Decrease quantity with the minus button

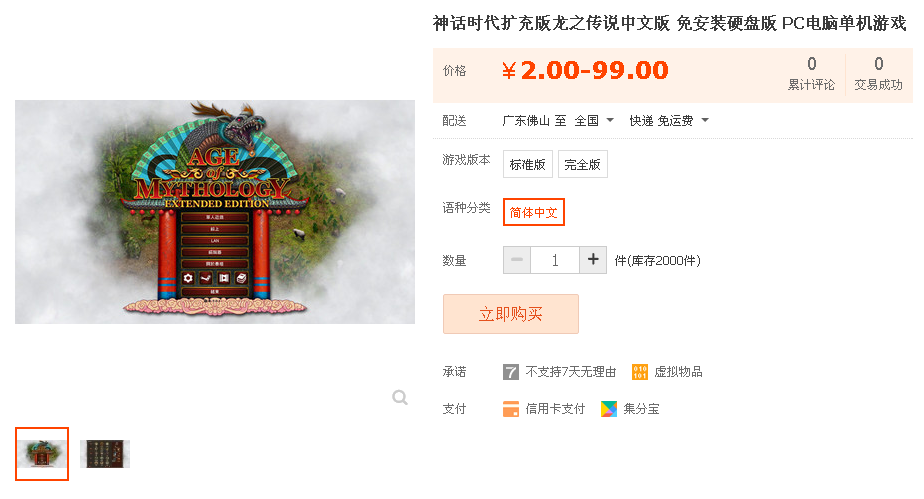[x=517, y=260]
